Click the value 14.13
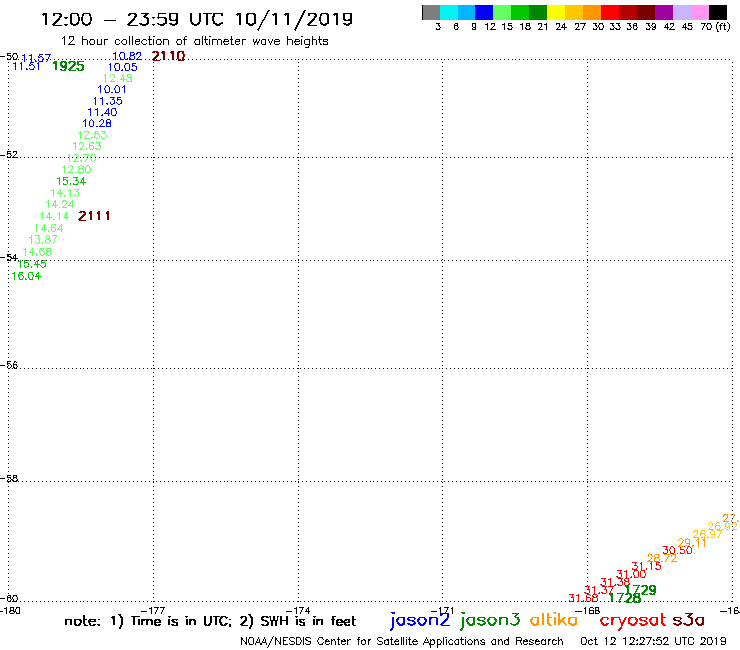The image size is (740, 650). (x=65, y=193)
